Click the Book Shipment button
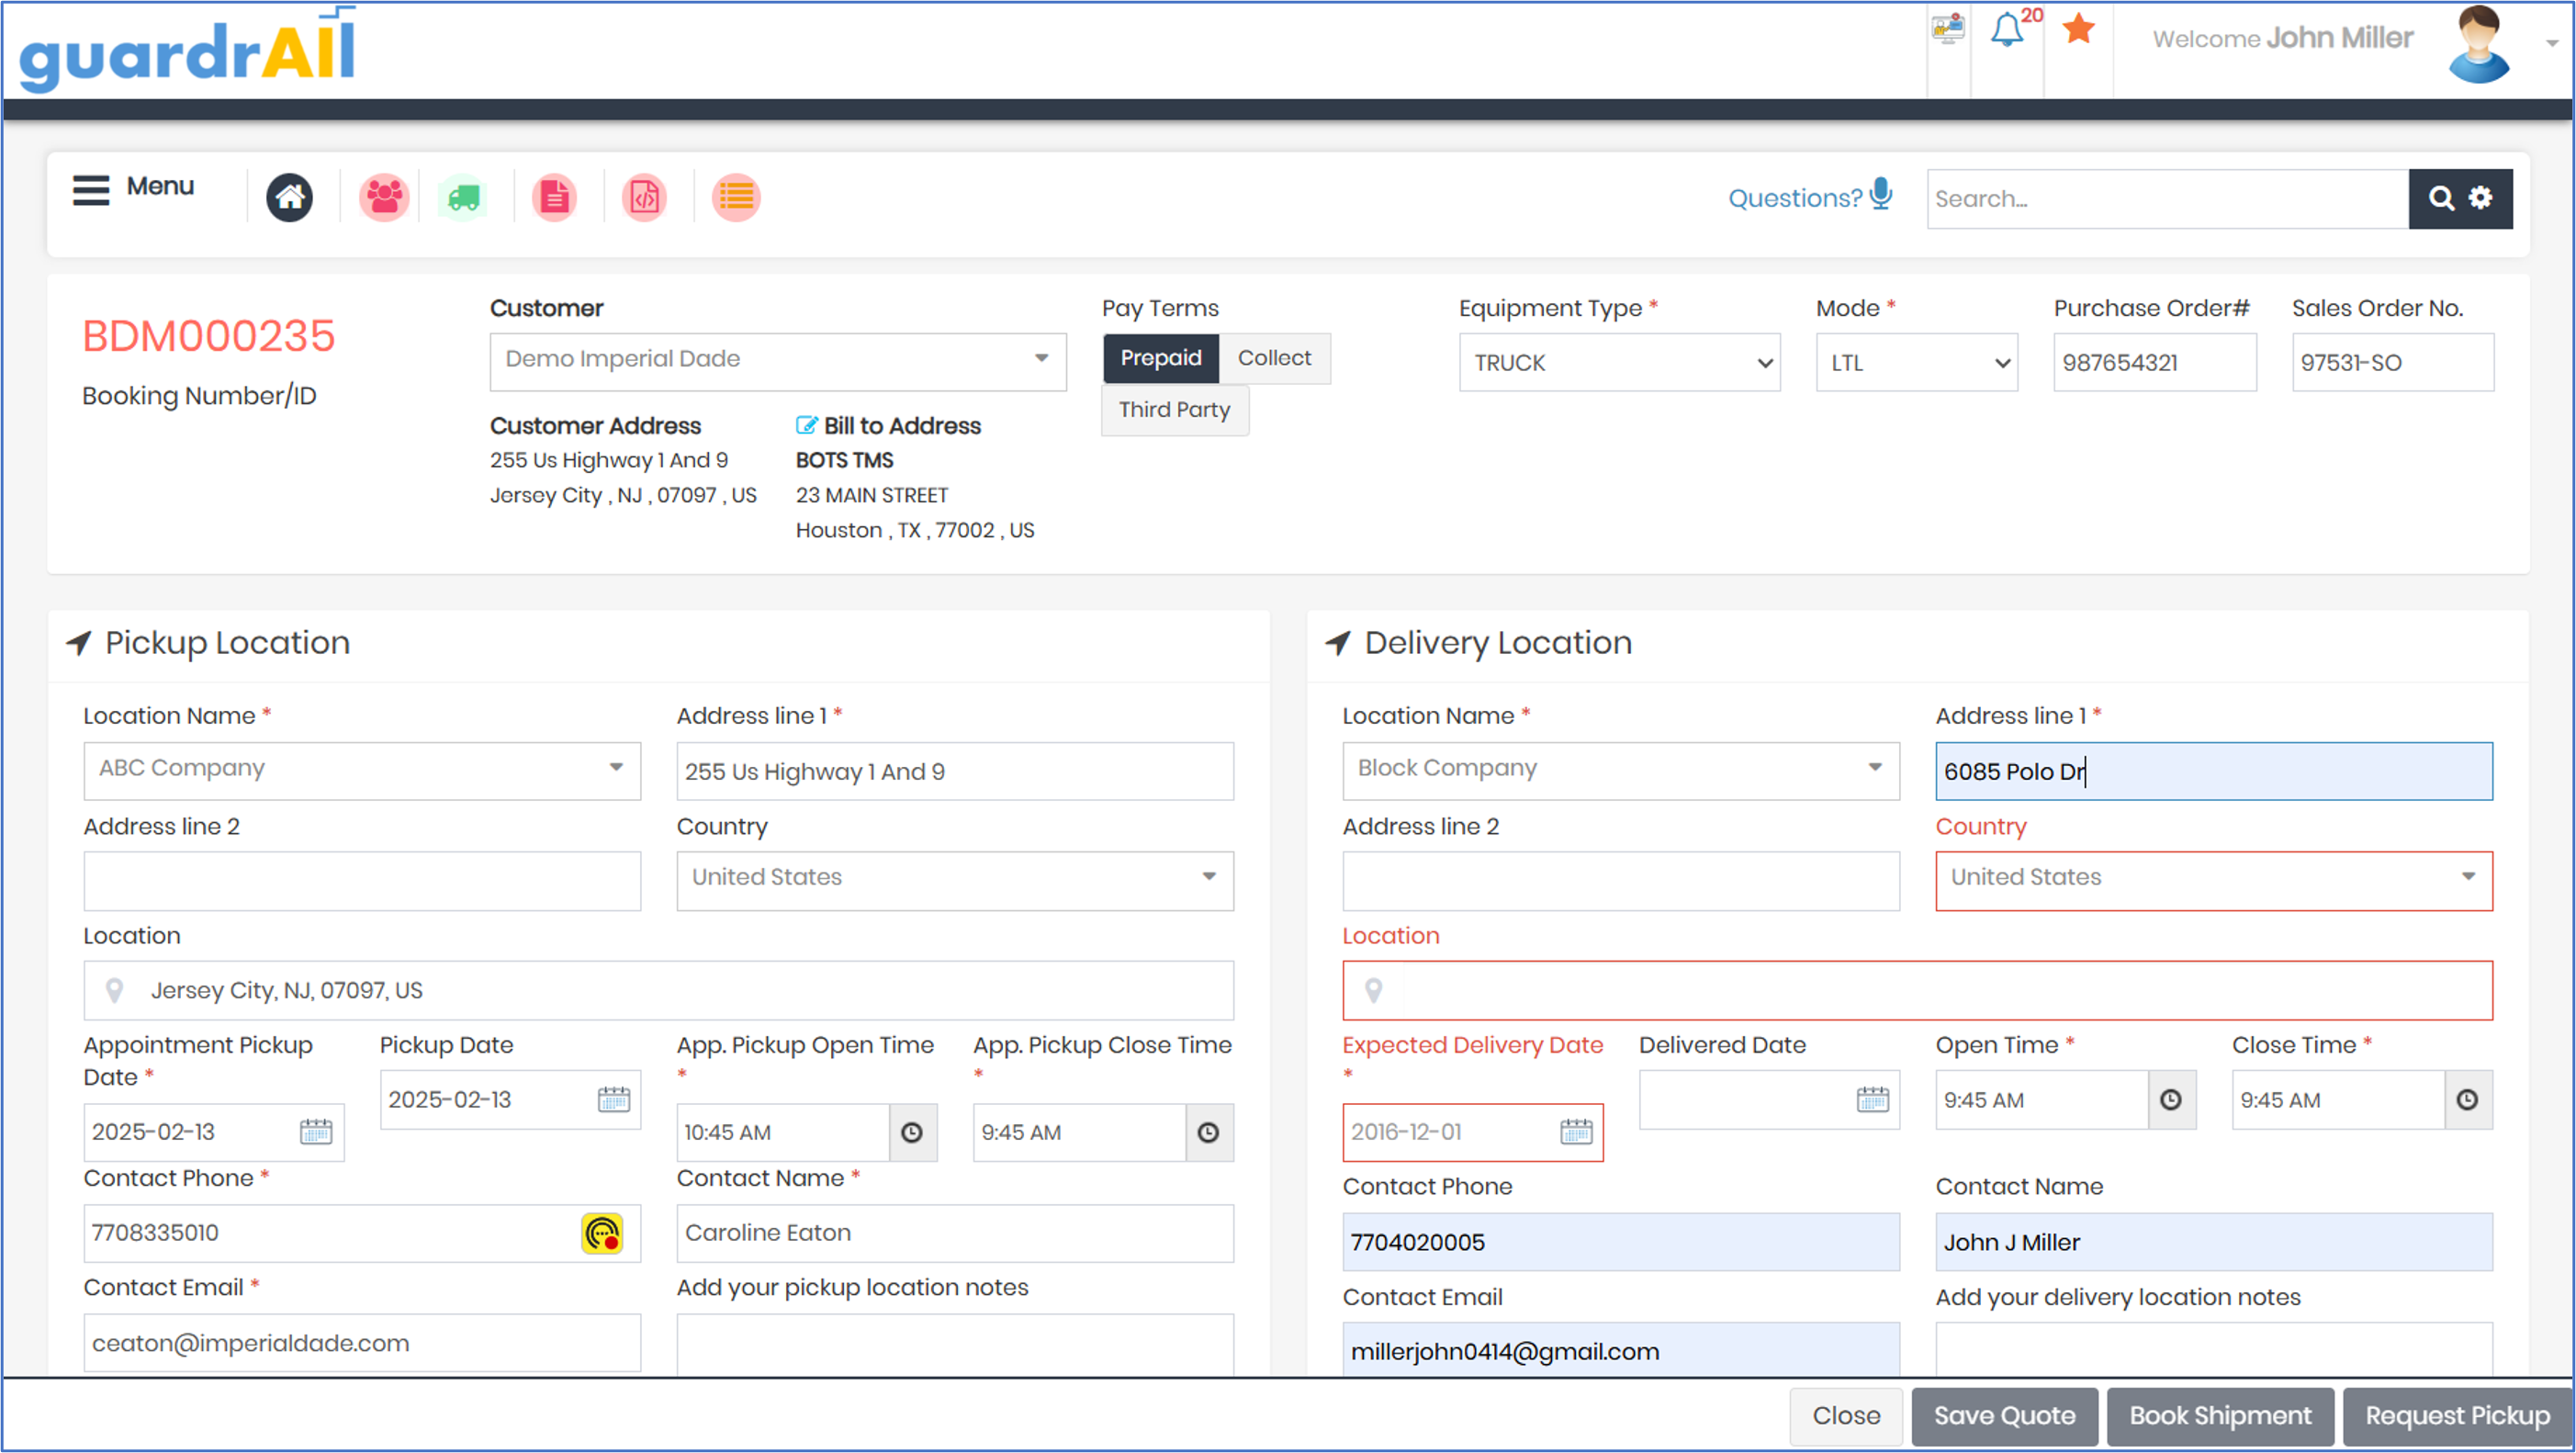 pos(2220,1416)
